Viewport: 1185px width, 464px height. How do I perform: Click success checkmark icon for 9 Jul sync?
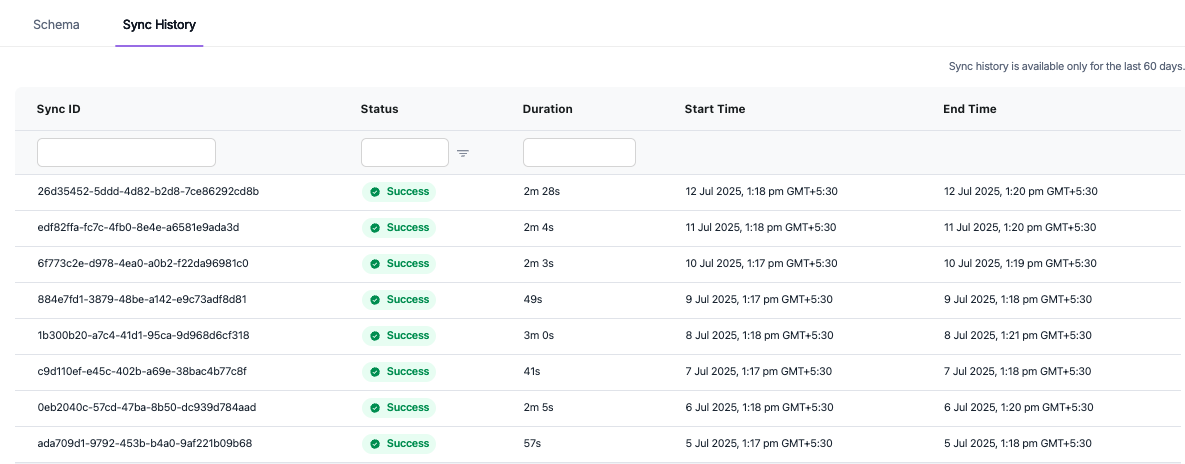[x=375, y=300]
